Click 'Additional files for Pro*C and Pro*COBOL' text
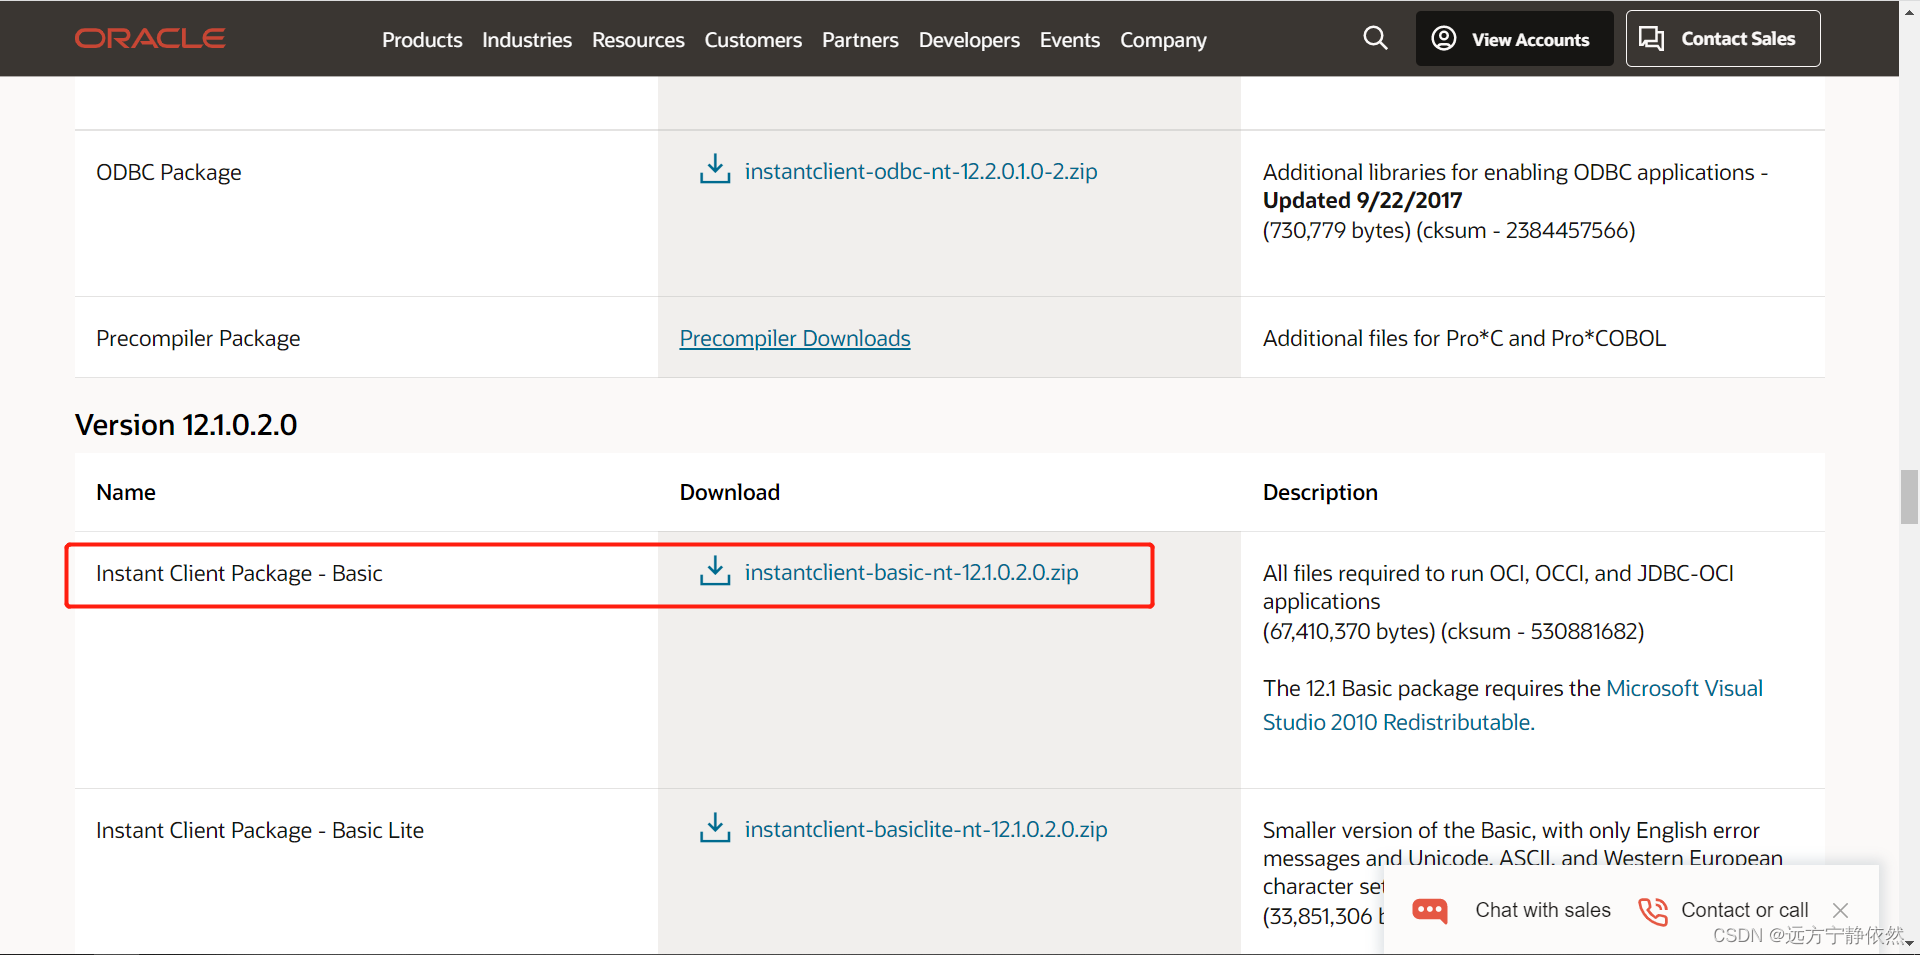This screenshot has width=1920, height=955. click(1464, 338)
